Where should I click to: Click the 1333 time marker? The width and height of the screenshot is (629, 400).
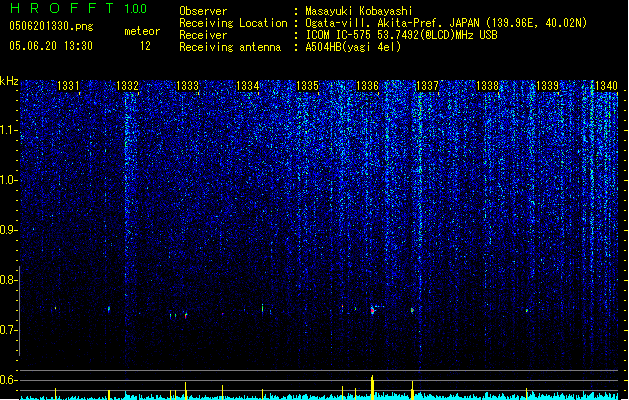[x=187, y=86]
